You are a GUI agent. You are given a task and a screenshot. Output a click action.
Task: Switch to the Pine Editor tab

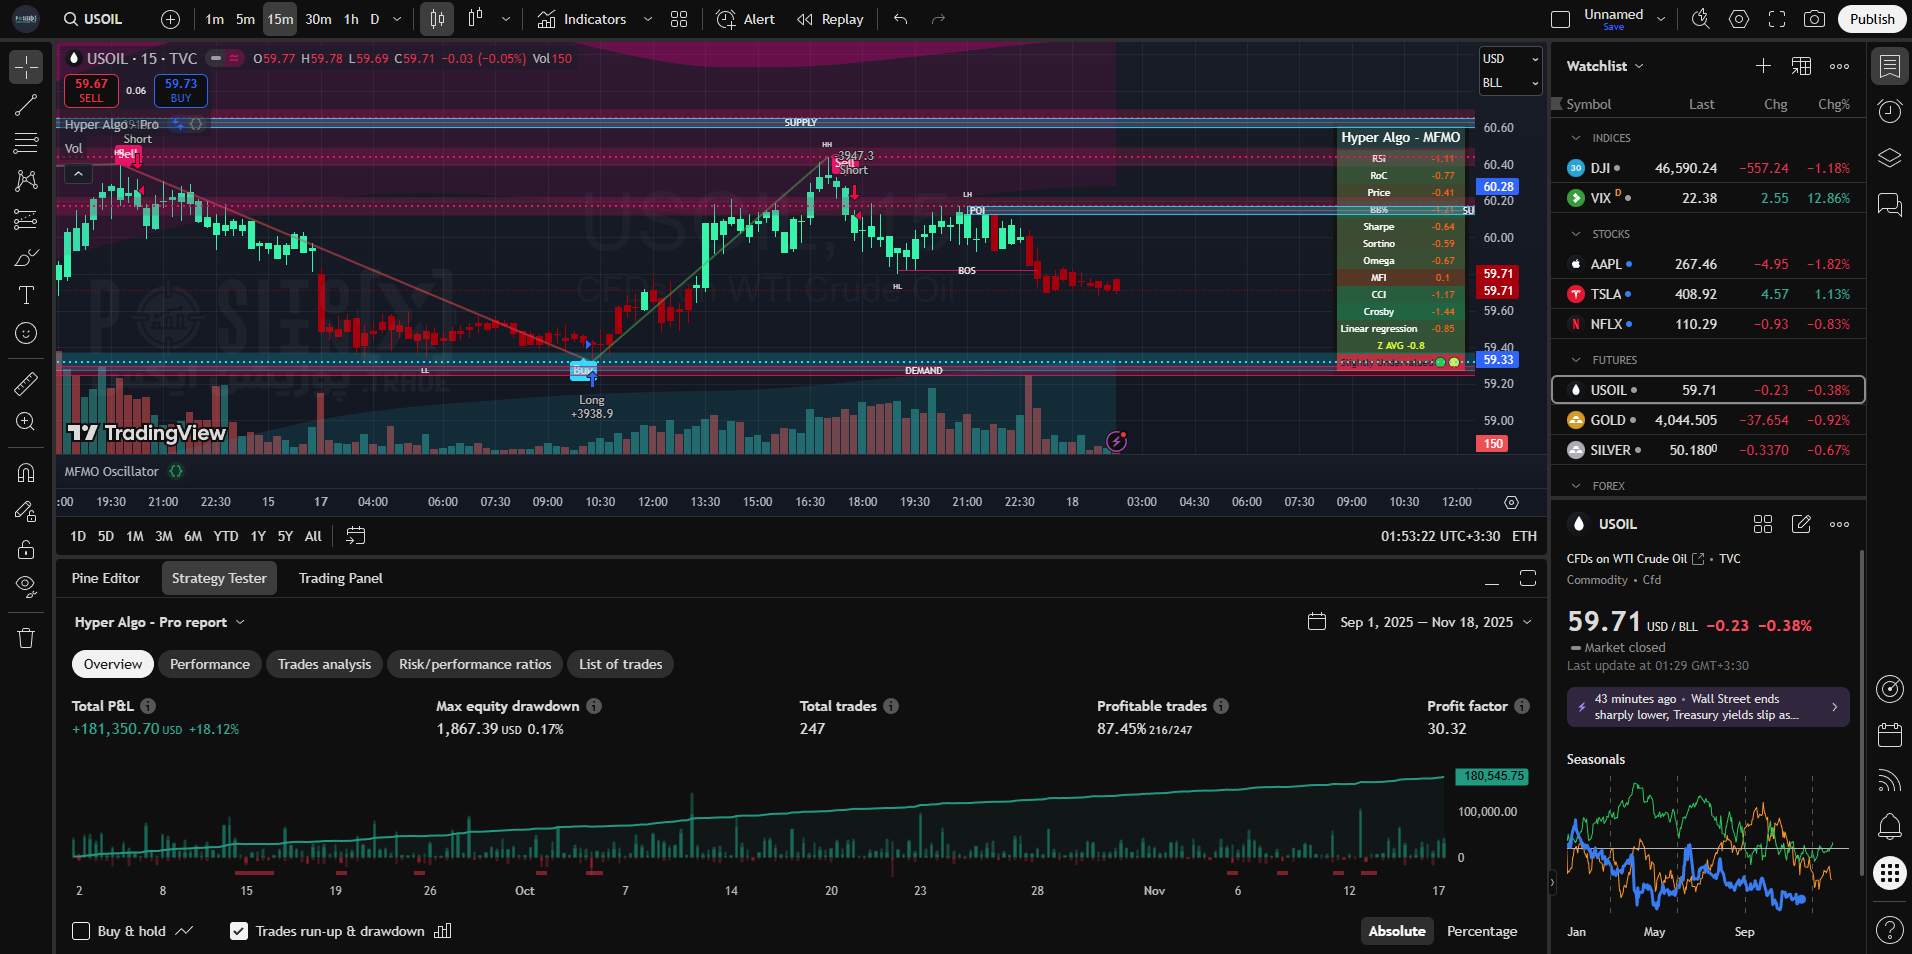[106, 578]
